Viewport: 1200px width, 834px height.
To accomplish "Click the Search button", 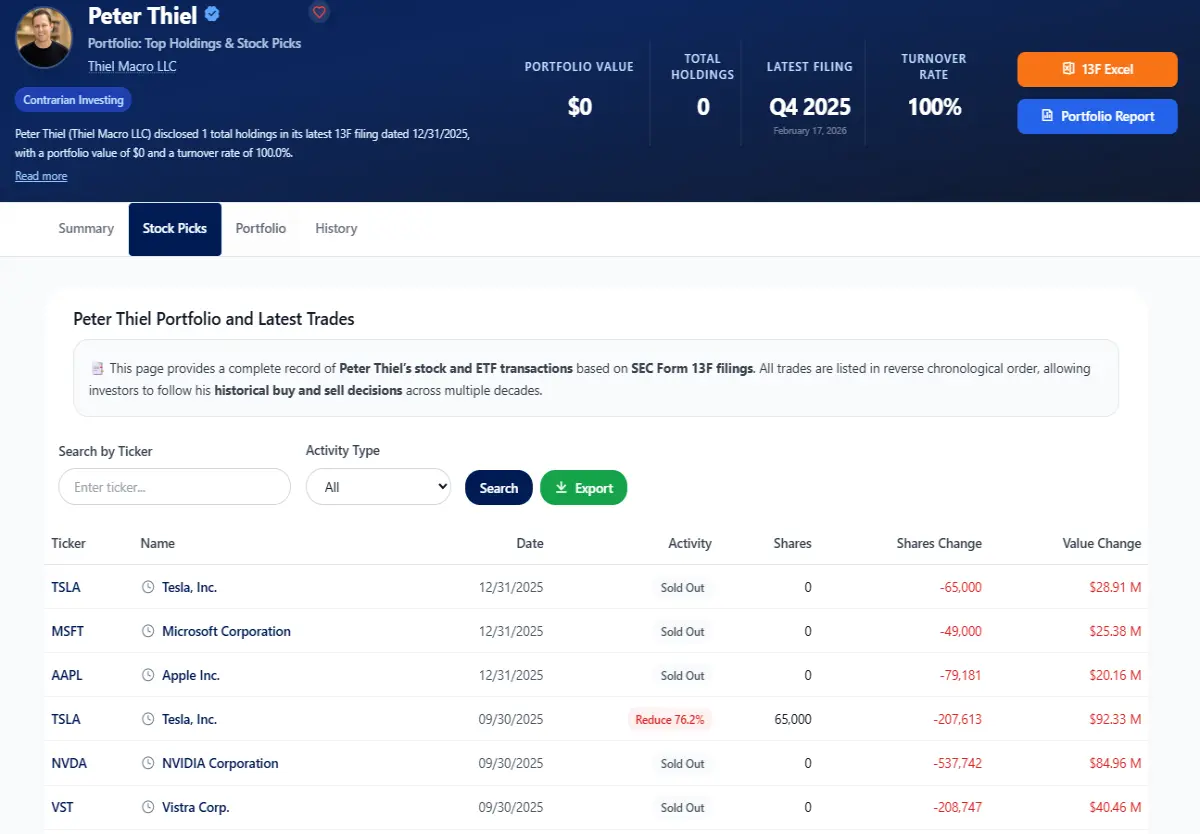I will pos(499,488).
